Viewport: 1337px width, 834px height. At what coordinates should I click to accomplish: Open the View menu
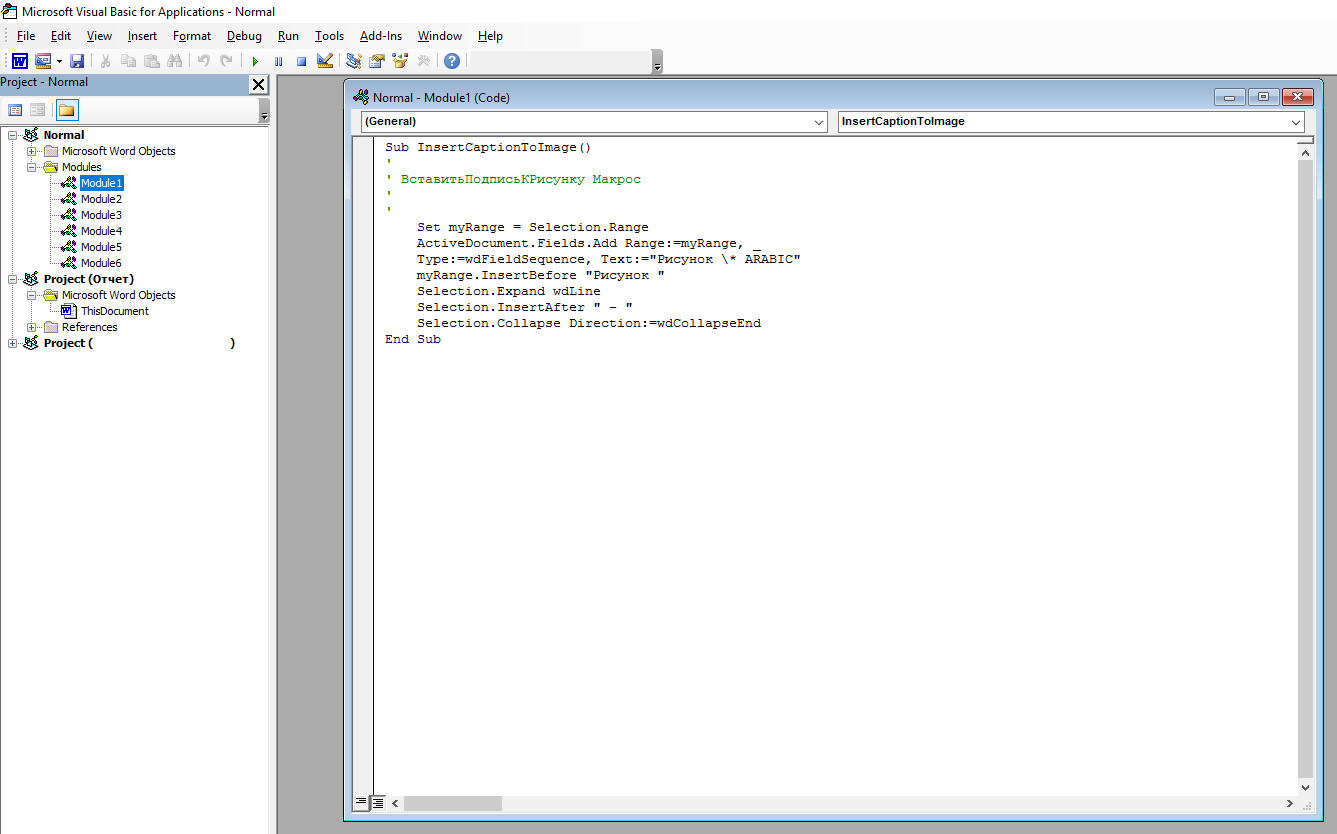click(x=99, y=36)
